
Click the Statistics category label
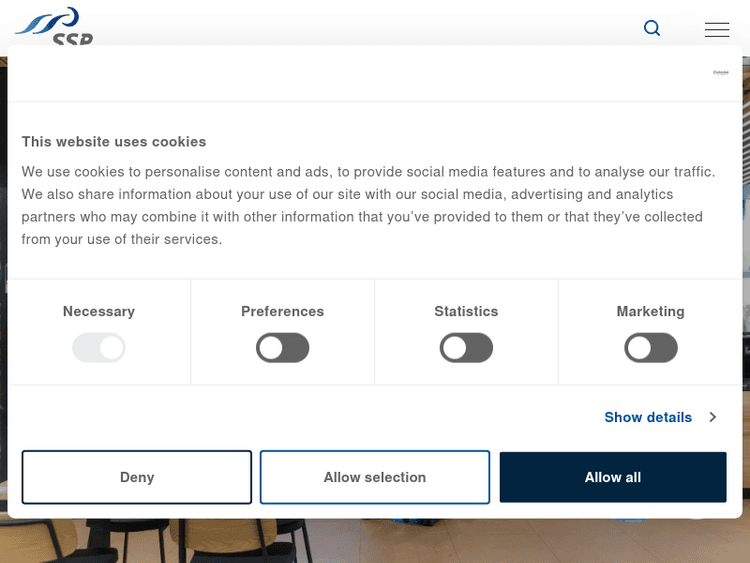coord(466,311)
